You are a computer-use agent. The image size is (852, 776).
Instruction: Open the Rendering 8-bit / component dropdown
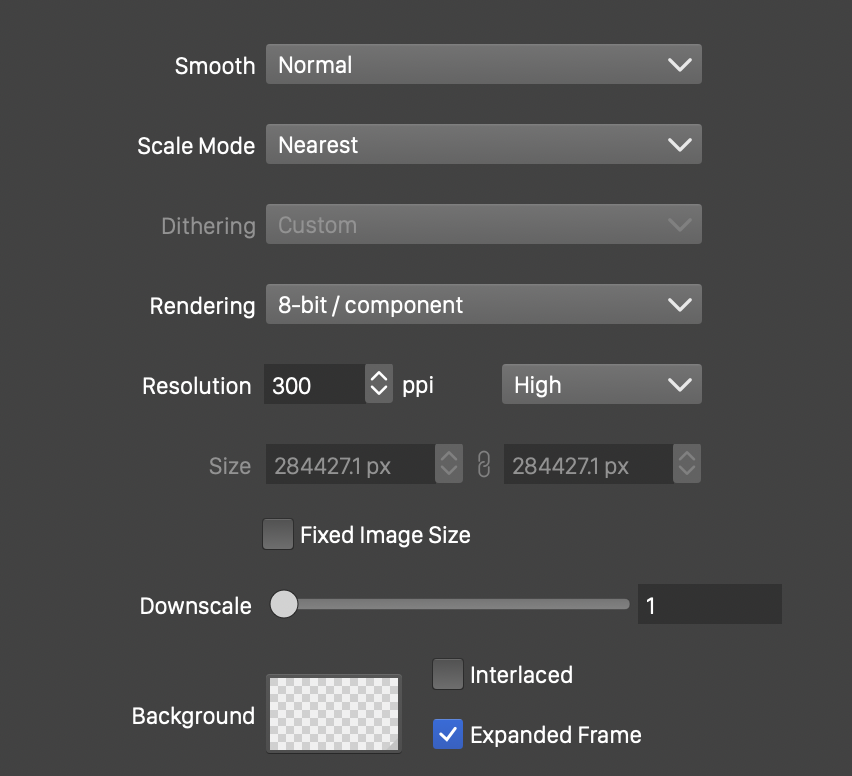[482, 305]
